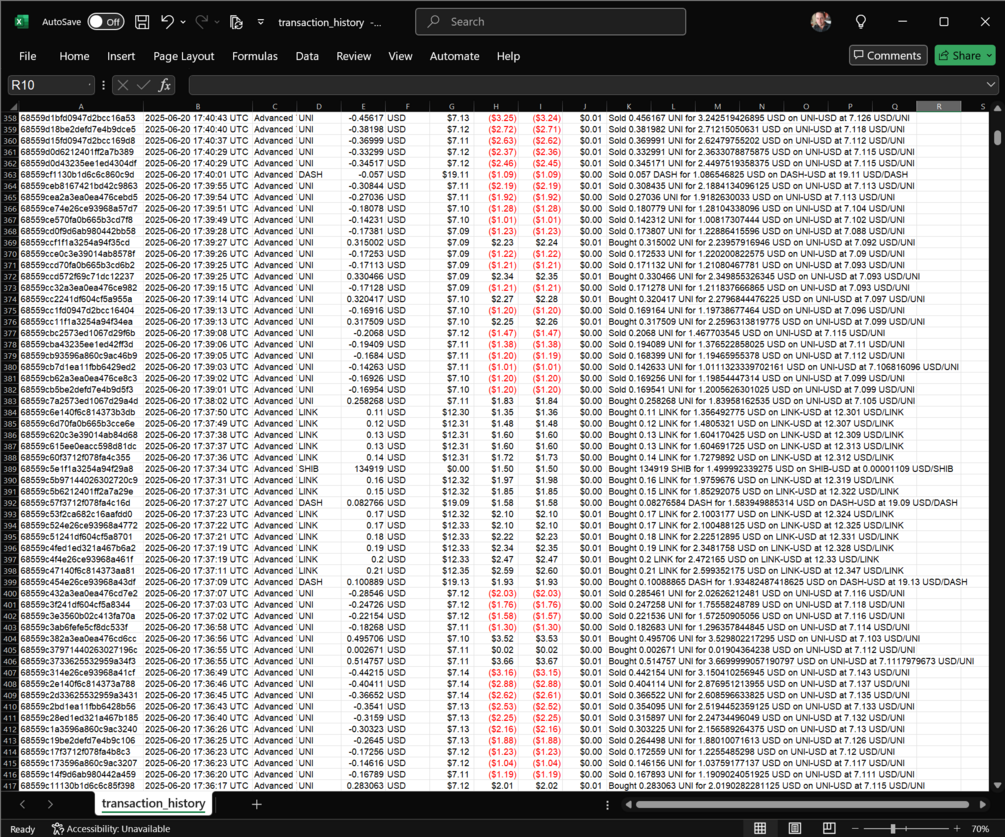Image resolution: width=1005 pixels, height=837 pixels.
Task: Click the Excel app logo icon
Action: point(21,22)
